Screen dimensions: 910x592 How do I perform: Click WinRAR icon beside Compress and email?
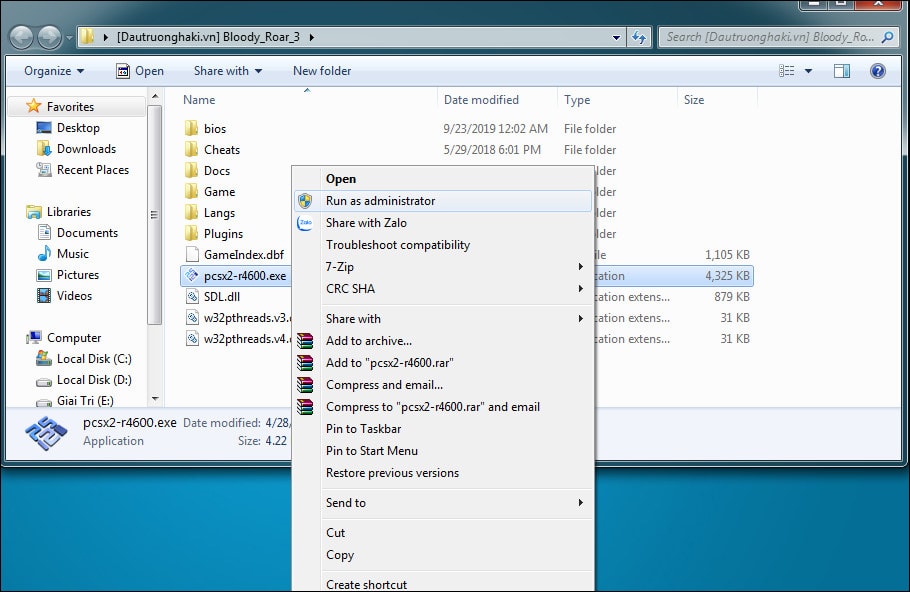[x=305, y=385]
